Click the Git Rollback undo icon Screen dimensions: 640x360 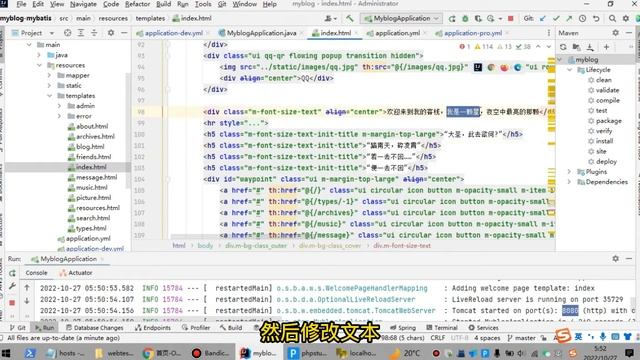[596, 18]
